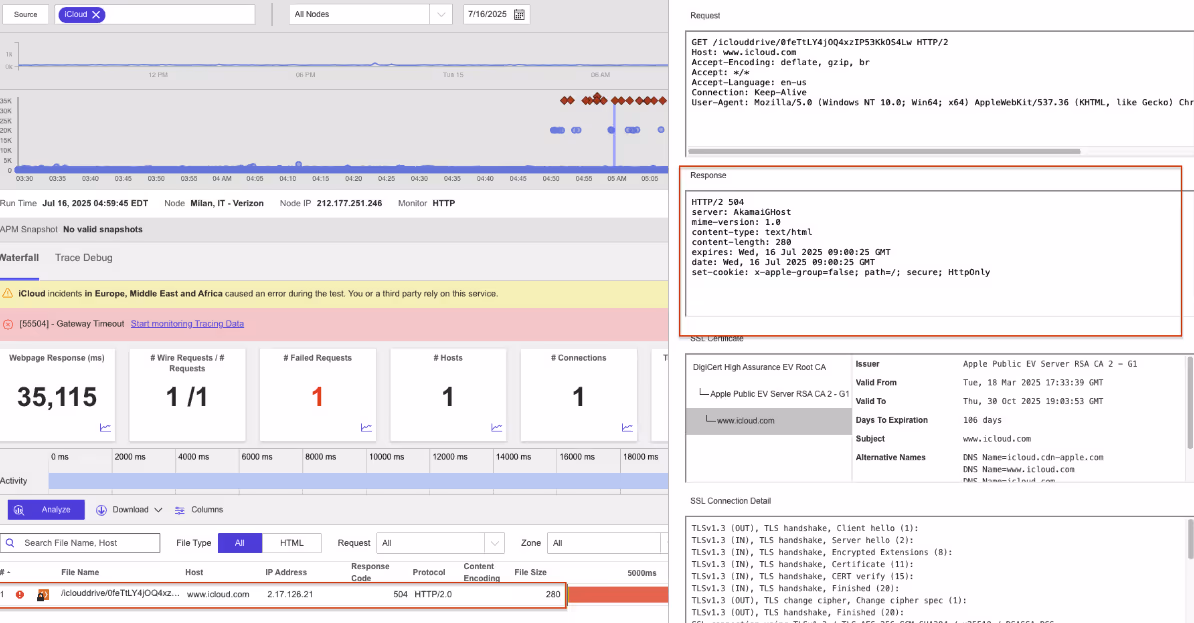Click the Protocol column header
This screenshot has height=623, width=1194.
(x=429, y=573)
